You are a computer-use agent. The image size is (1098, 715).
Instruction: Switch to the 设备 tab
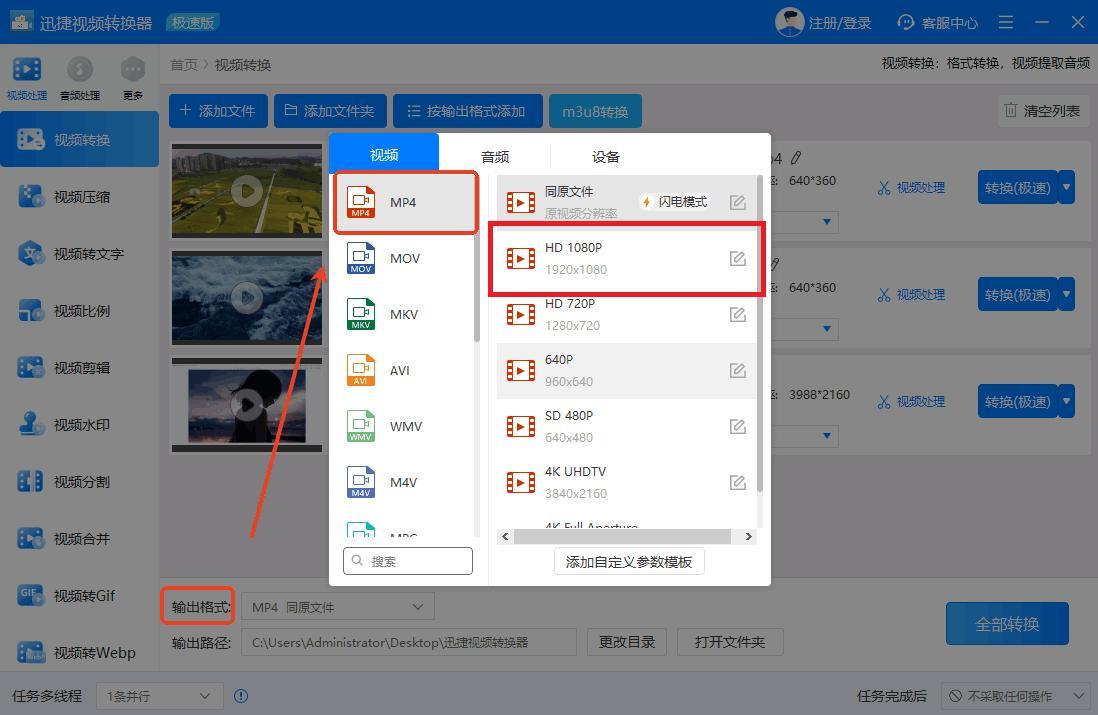[x=606, y=156]
